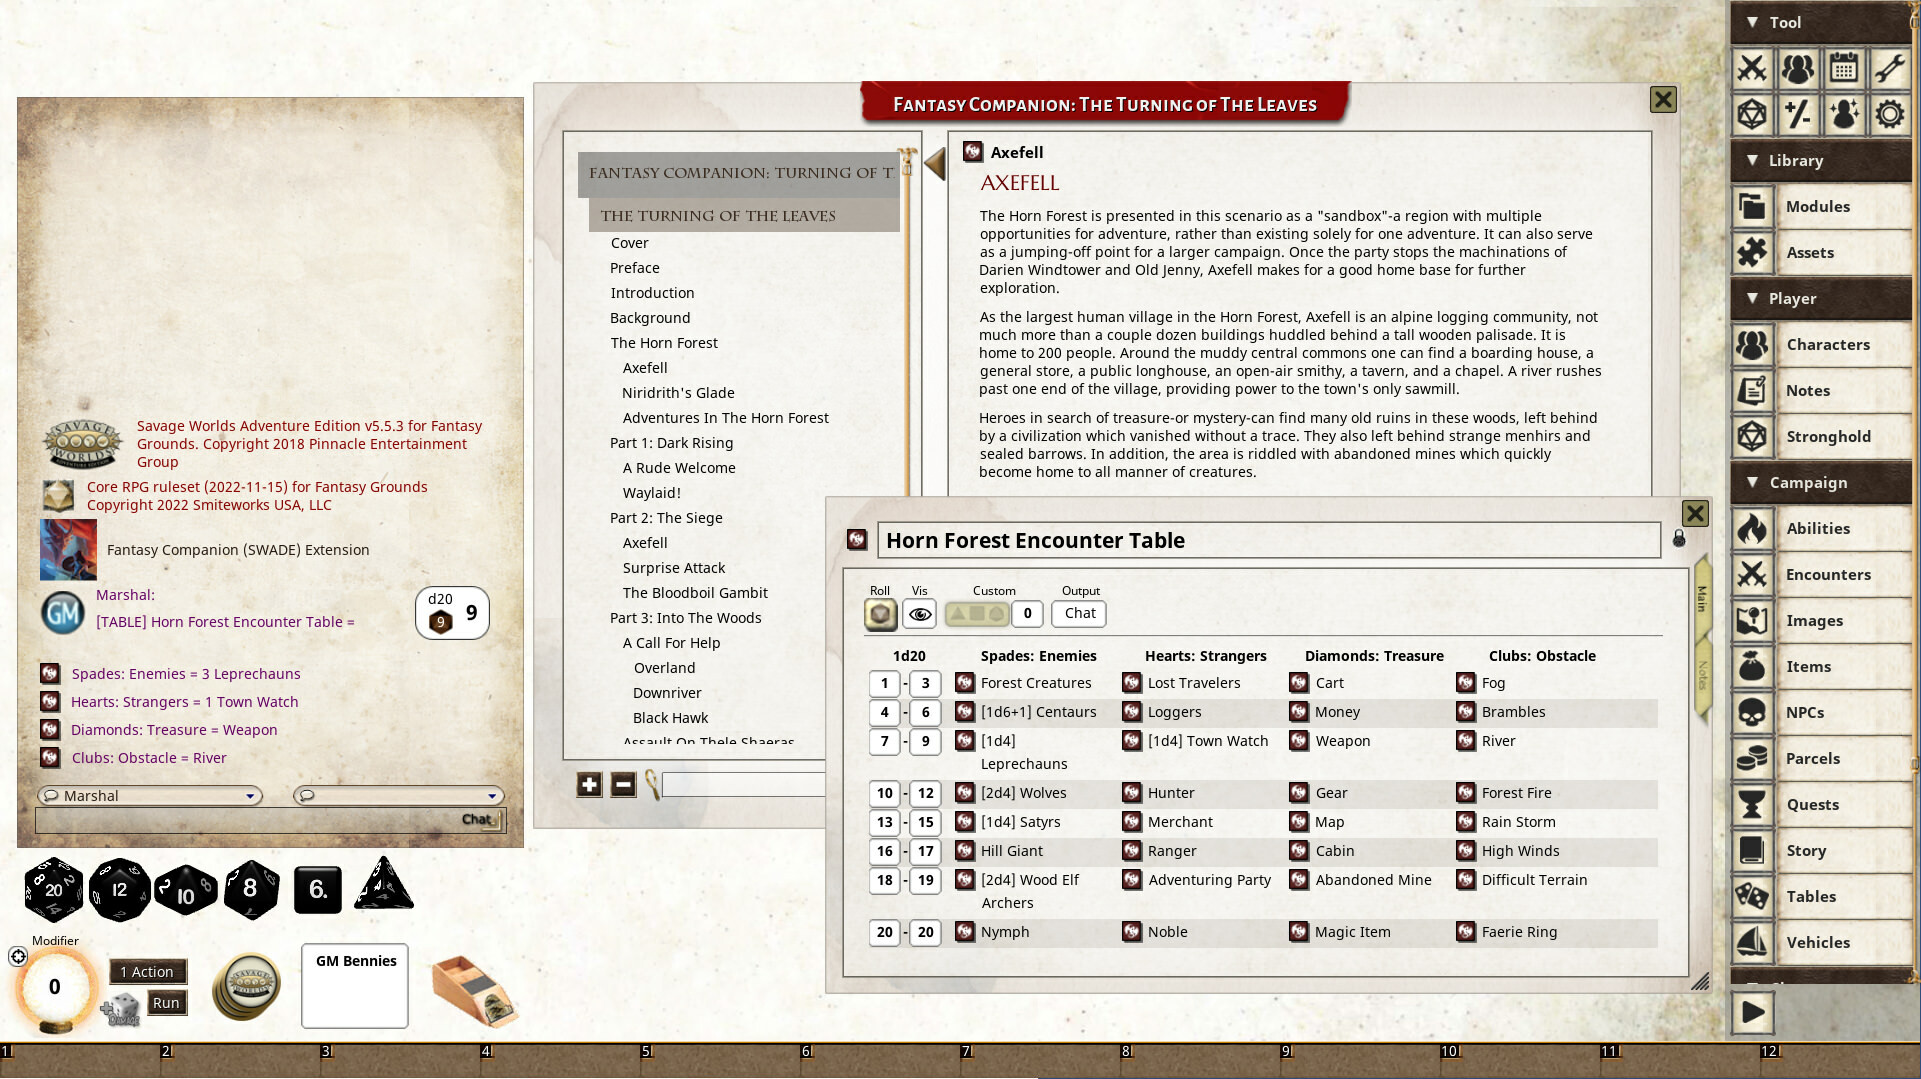Open the Options gear tool
This screenshot has width=1921, height=1079.
click(x=1891, y=114)
